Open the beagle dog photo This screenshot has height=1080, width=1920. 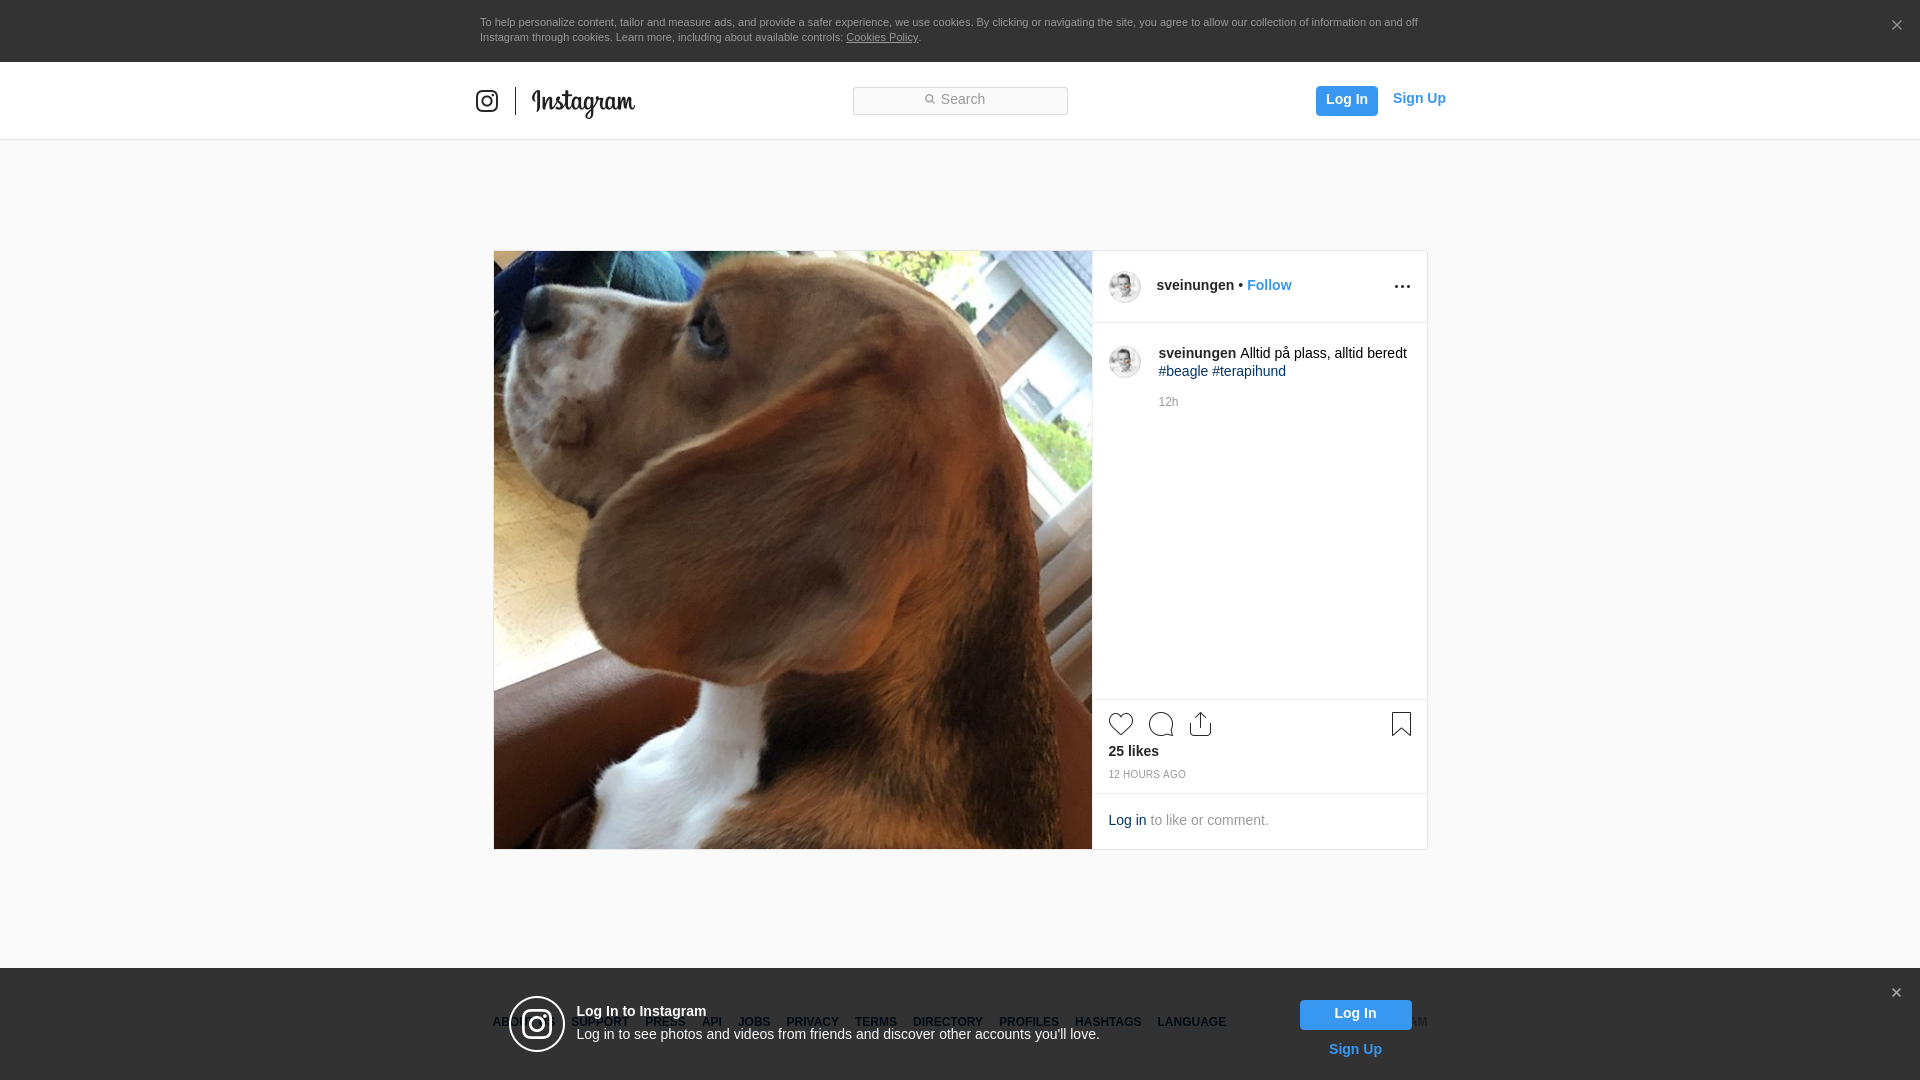click(x=793, y=550)
